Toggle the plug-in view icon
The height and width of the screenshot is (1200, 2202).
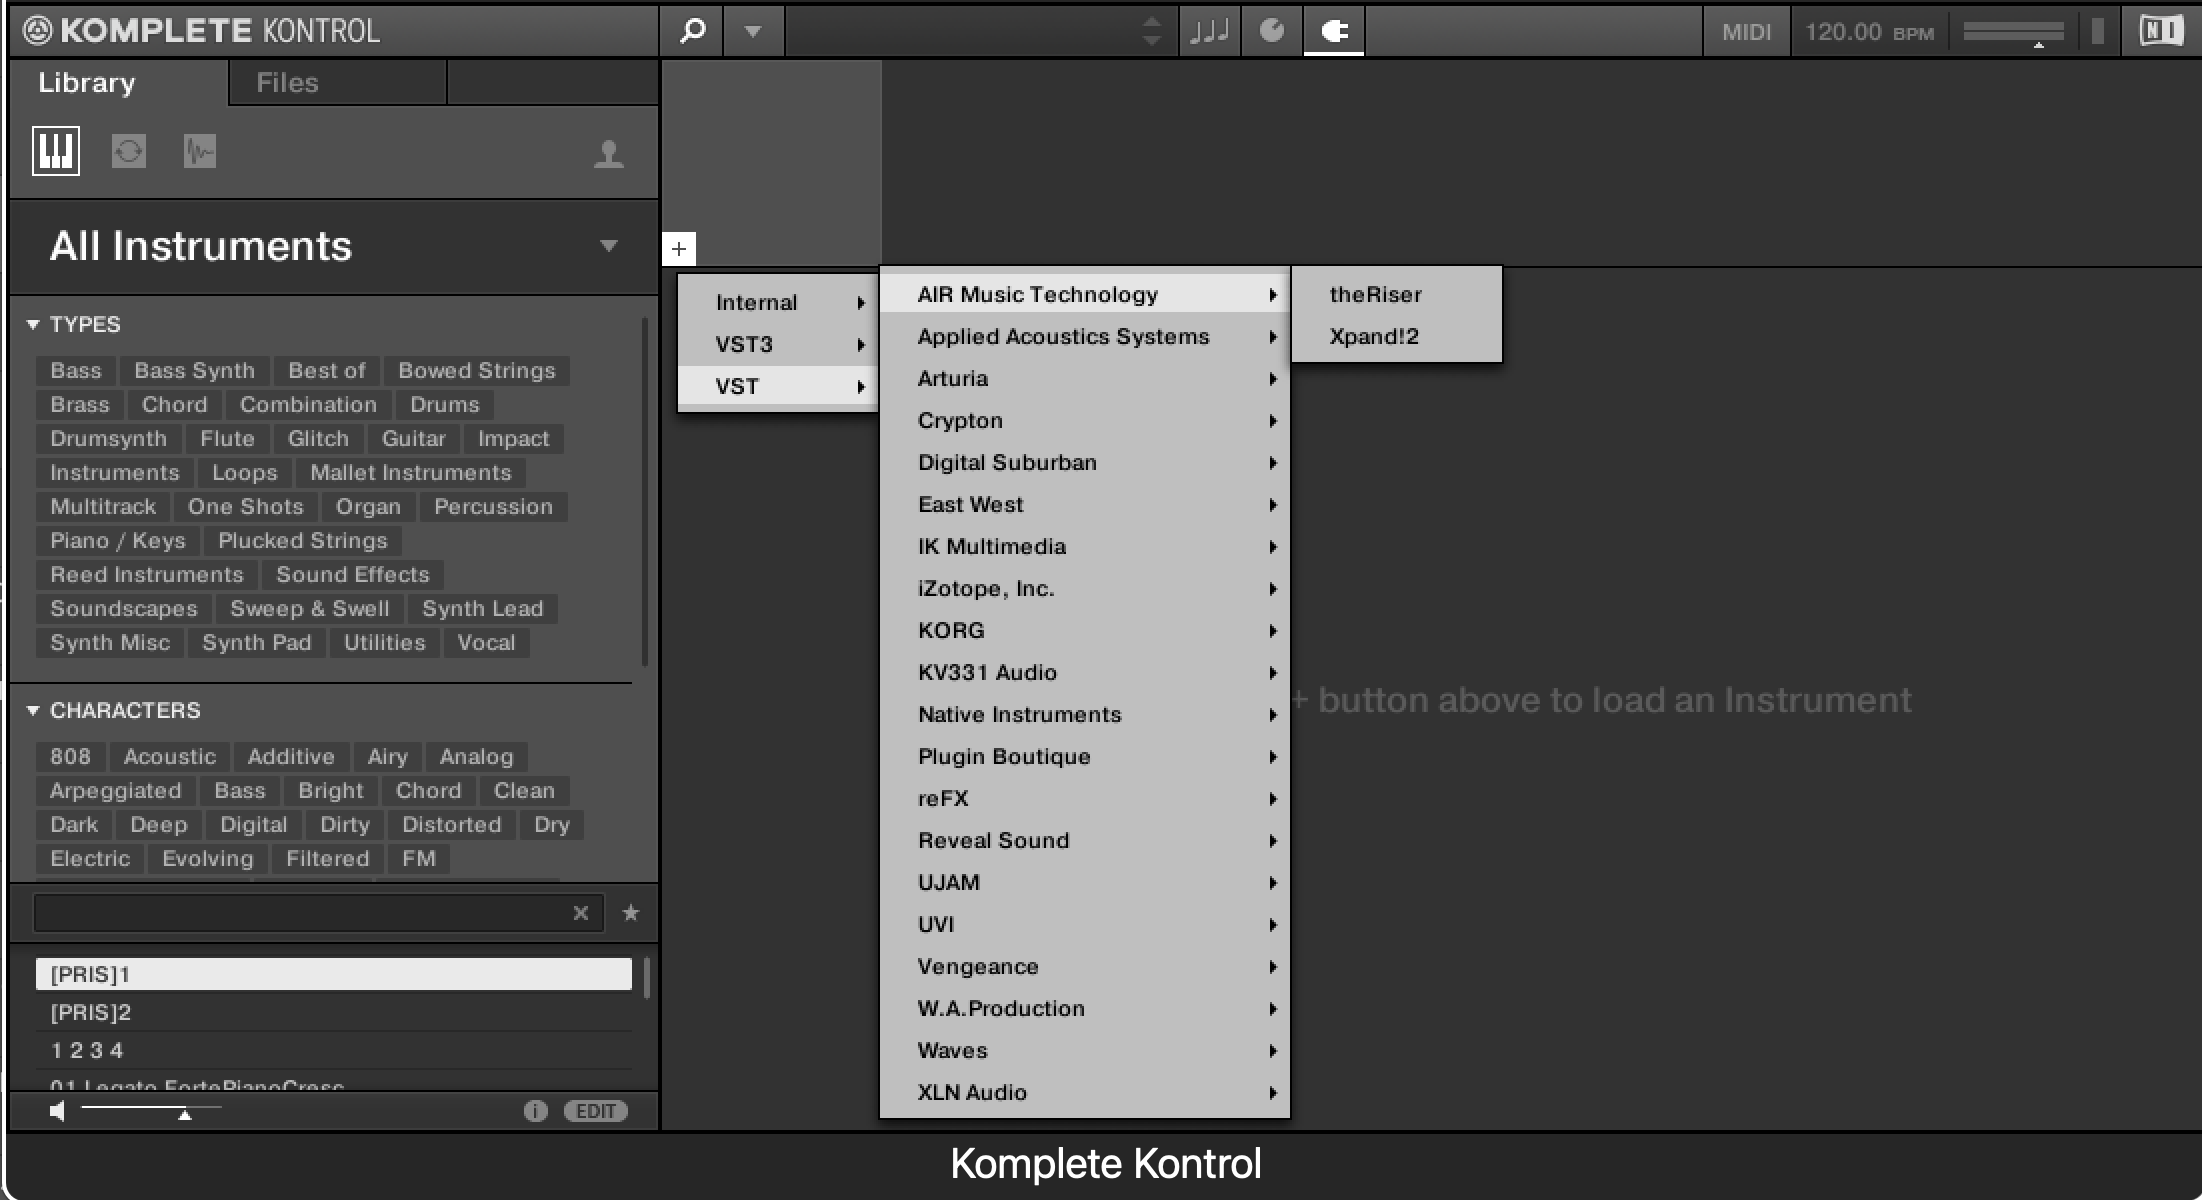[1333, 31]
